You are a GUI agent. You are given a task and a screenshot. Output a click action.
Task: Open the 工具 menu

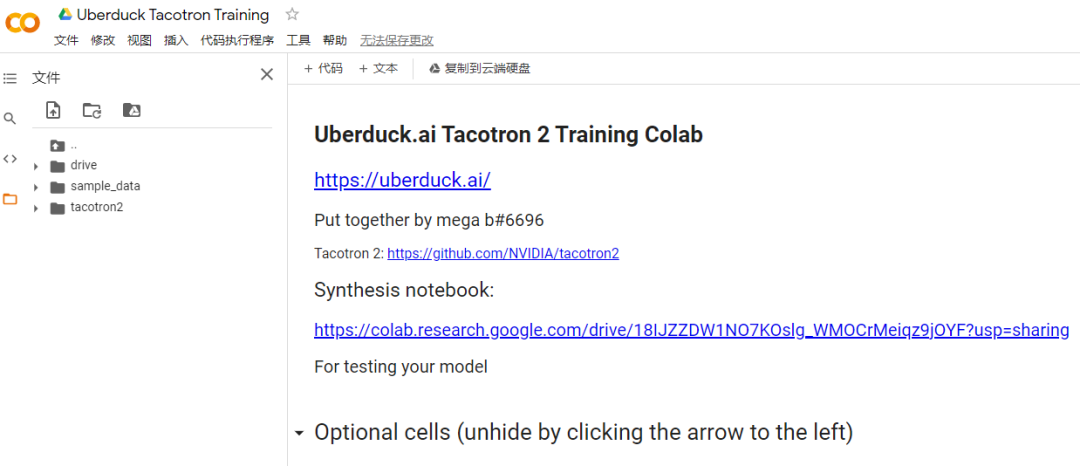298,41
